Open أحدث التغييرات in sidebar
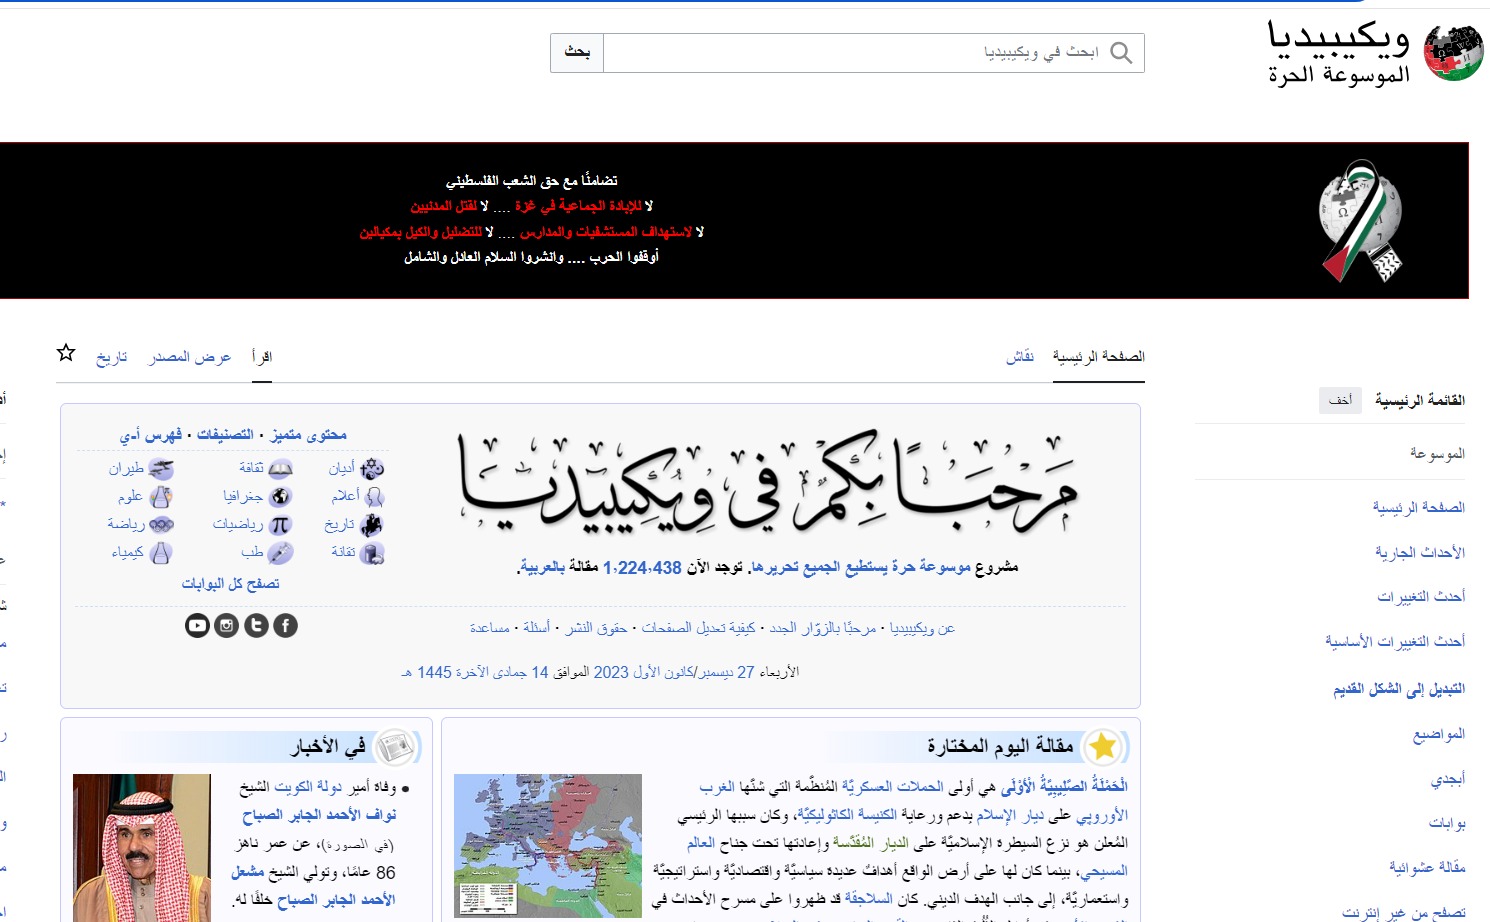 1422,596
